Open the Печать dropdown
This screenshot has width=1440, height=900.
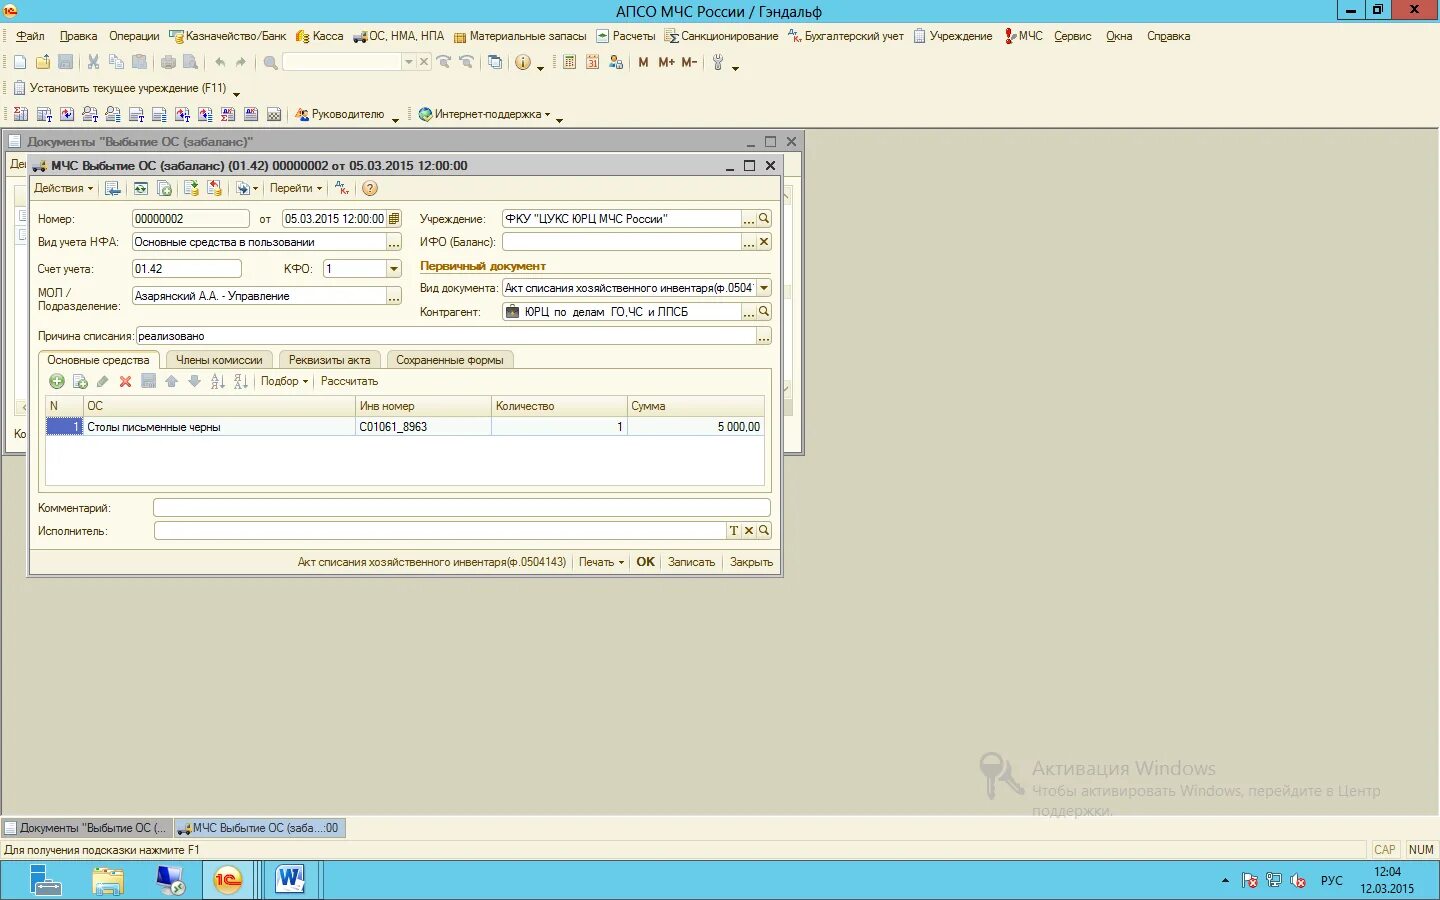601,562
